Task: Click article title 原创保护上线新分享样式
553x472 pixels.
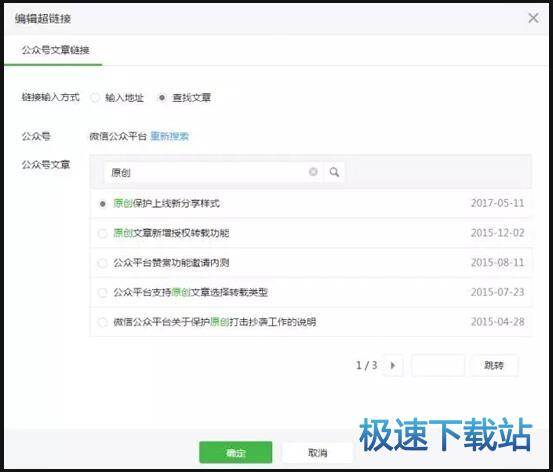Action: [x=166, y=204]
